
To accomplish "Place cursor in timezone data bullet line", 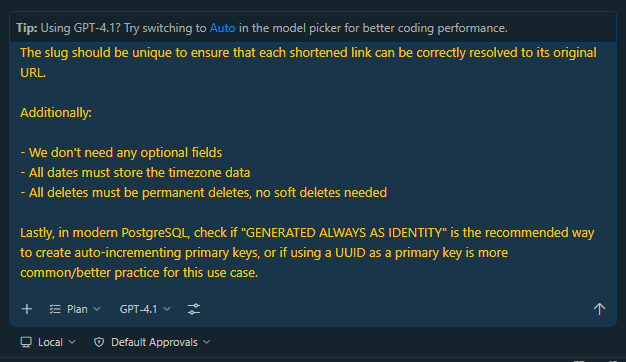I will (x=135, y=172).
